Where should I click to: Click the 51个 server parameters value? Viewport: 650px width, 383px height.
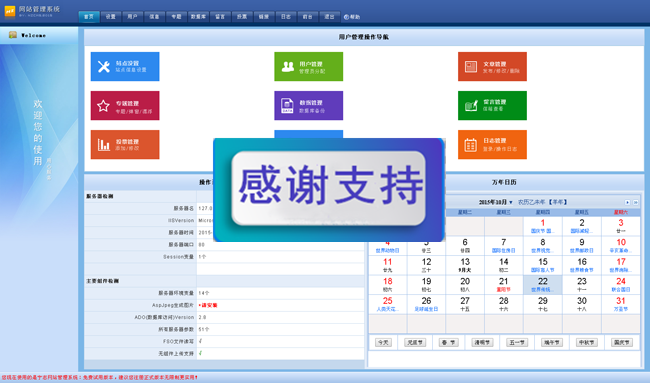tap(204, 330)
